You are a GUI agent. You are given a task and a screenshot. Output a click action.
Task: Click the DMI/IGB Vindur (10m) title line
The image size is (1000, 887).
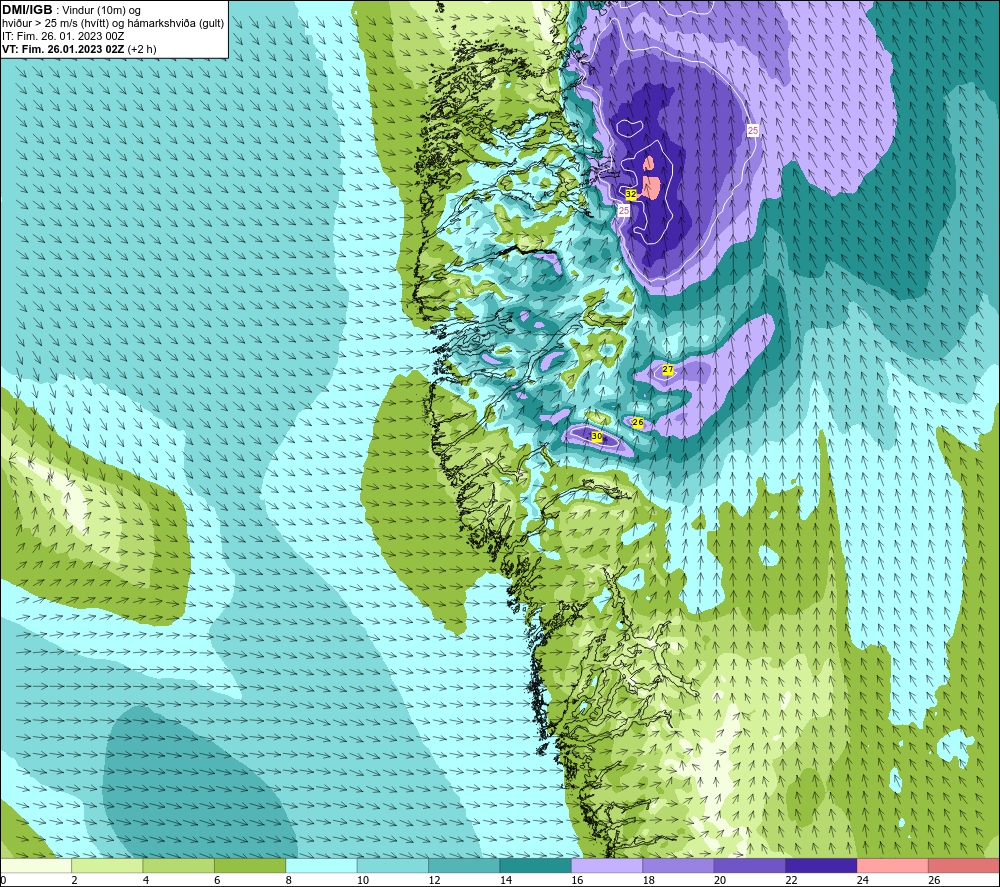(x=72, y=10)
